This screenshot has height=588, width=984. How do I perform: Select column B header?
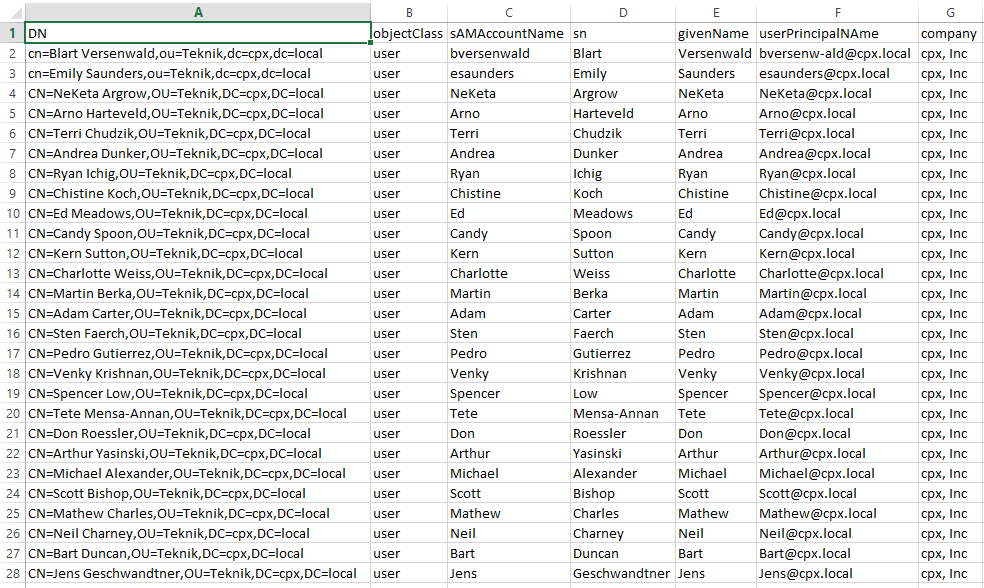tap(409, 13)
